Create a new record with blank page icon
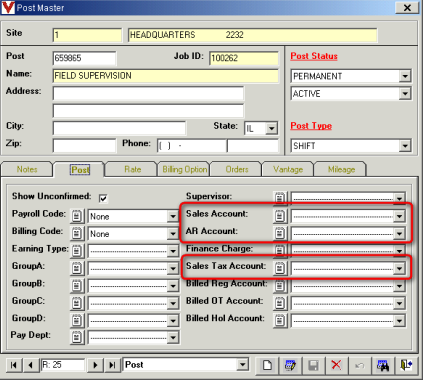The image size is (423, 380). [267, 365]
